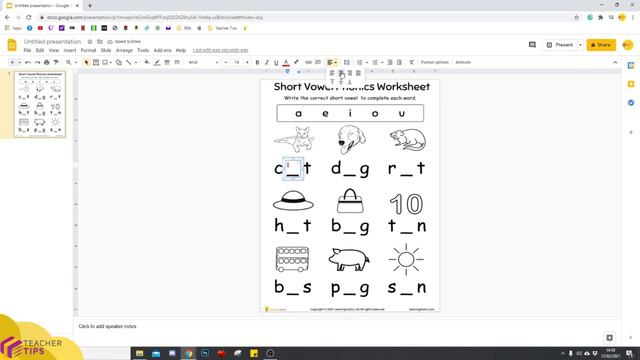Choose the select cursor tool

tap(86, 62)
